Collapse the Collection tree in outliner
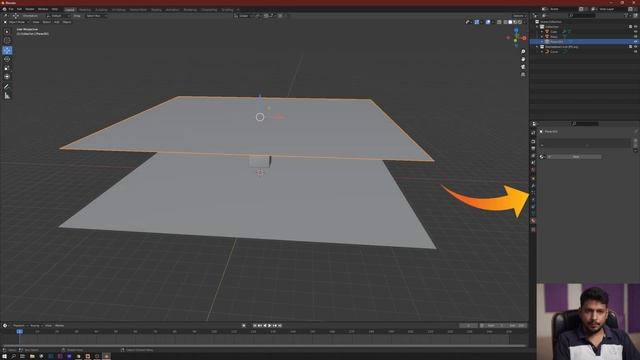Image resolution: width=640 pixels, height=360 pixels. (x=538, y=27)
